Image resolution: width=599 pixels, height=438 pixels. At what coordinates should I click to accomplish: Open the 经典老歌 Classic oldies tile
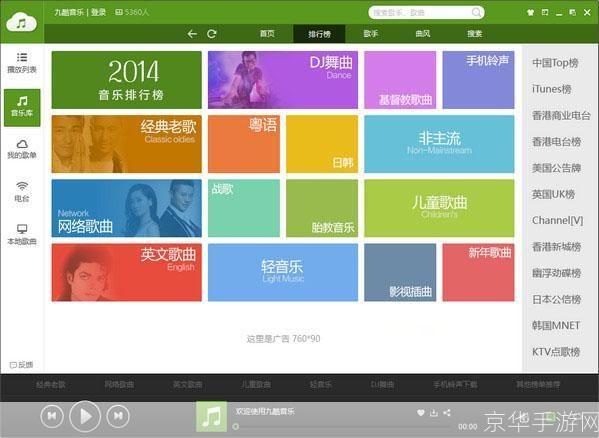click(126, 144)
